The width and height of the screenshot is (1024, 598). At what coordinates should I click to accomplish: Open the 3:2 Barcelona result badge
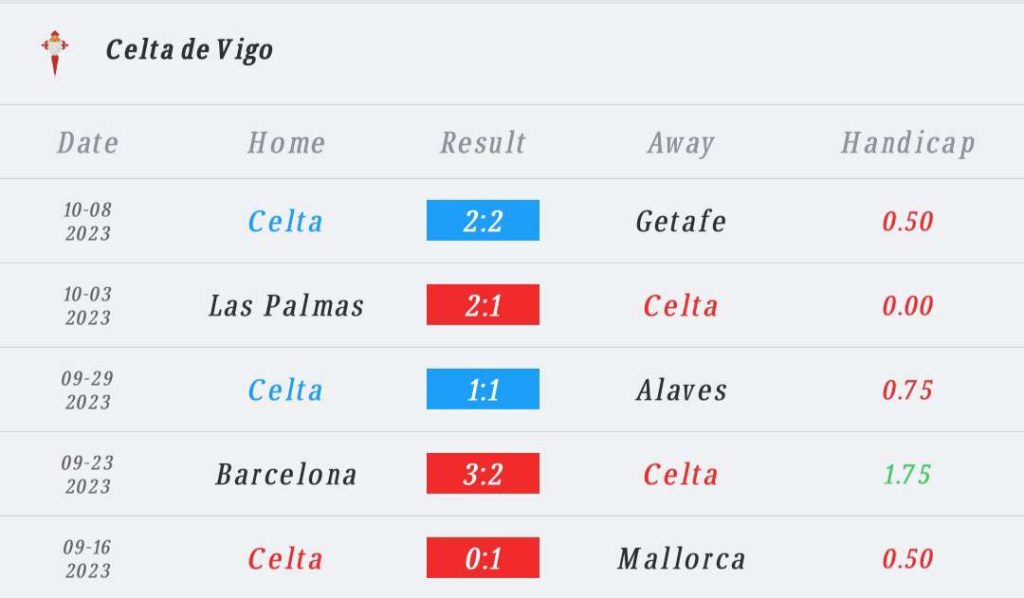tap(483, 473)
